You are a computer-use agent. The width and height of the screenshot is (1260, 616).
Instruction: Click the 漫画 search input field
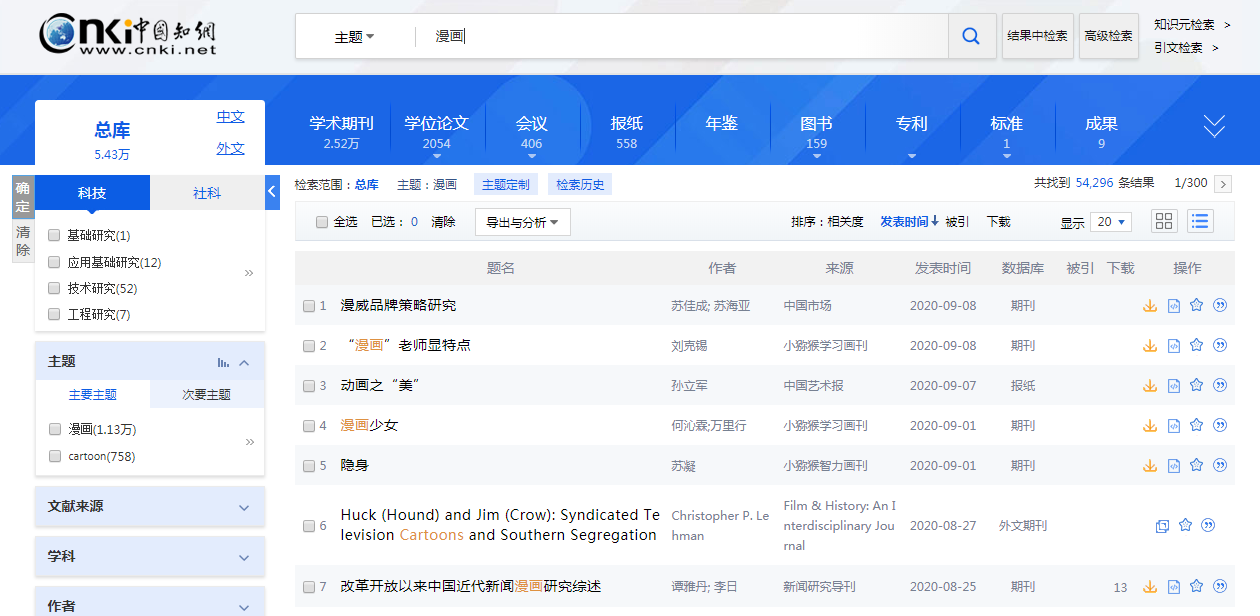click(x=680, y=37)
